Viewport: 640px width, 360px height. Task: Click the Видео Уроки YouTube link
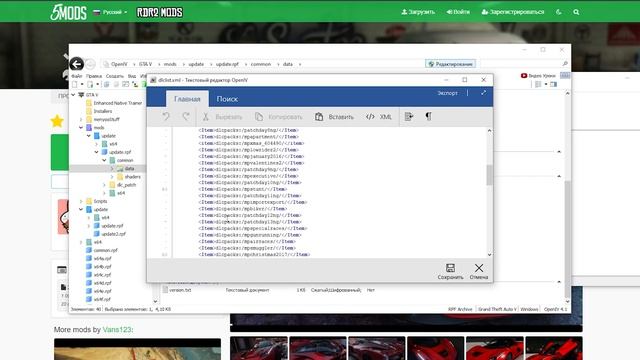coord(538,76)
